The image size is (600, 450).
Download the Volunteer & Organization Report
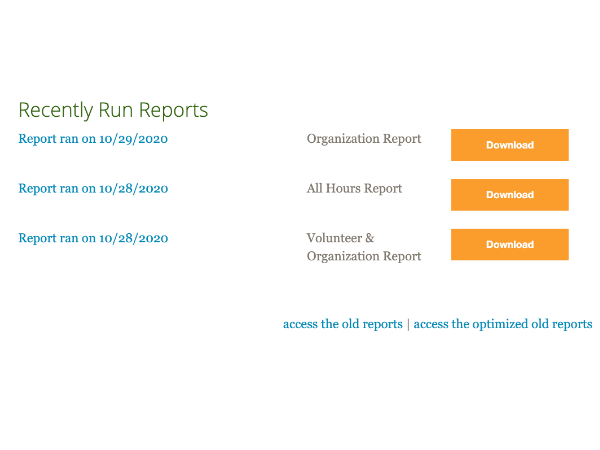[x=510, y=245]
